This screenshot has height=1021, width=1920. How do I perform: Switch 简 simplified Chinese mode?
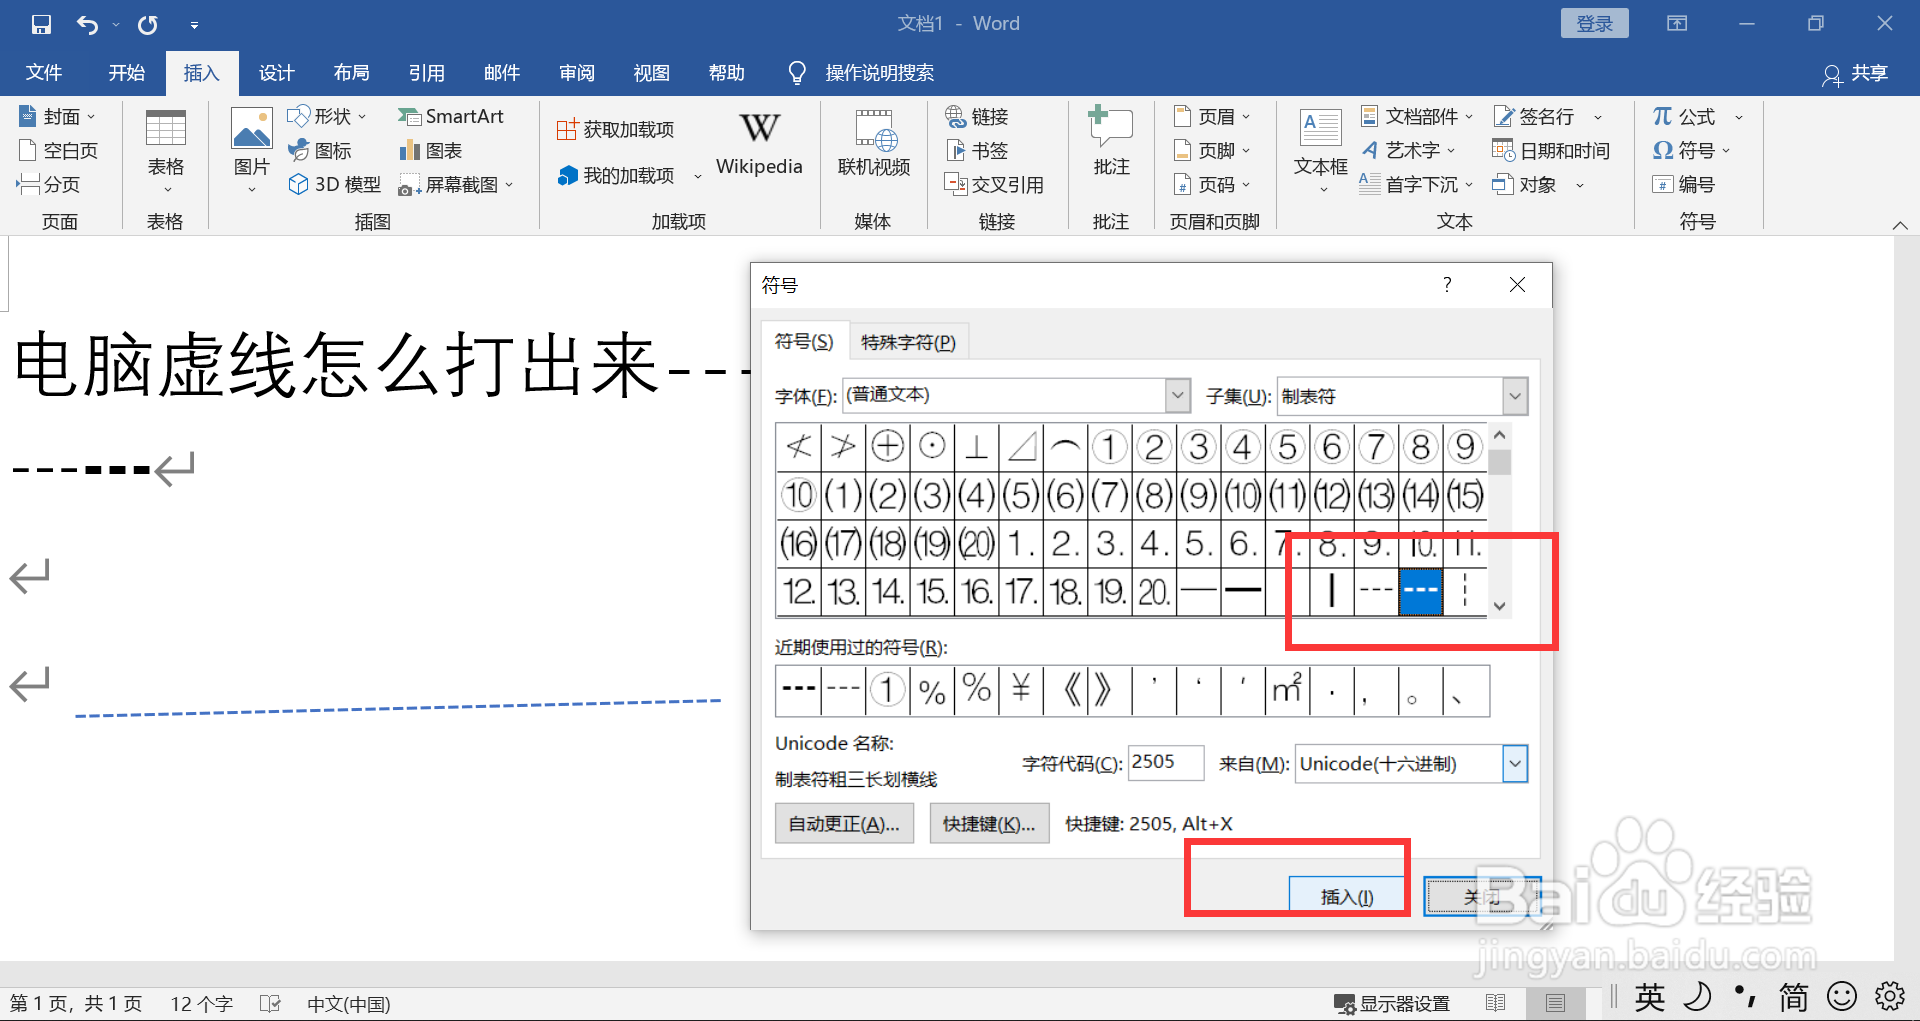(x=1793, y=997)
